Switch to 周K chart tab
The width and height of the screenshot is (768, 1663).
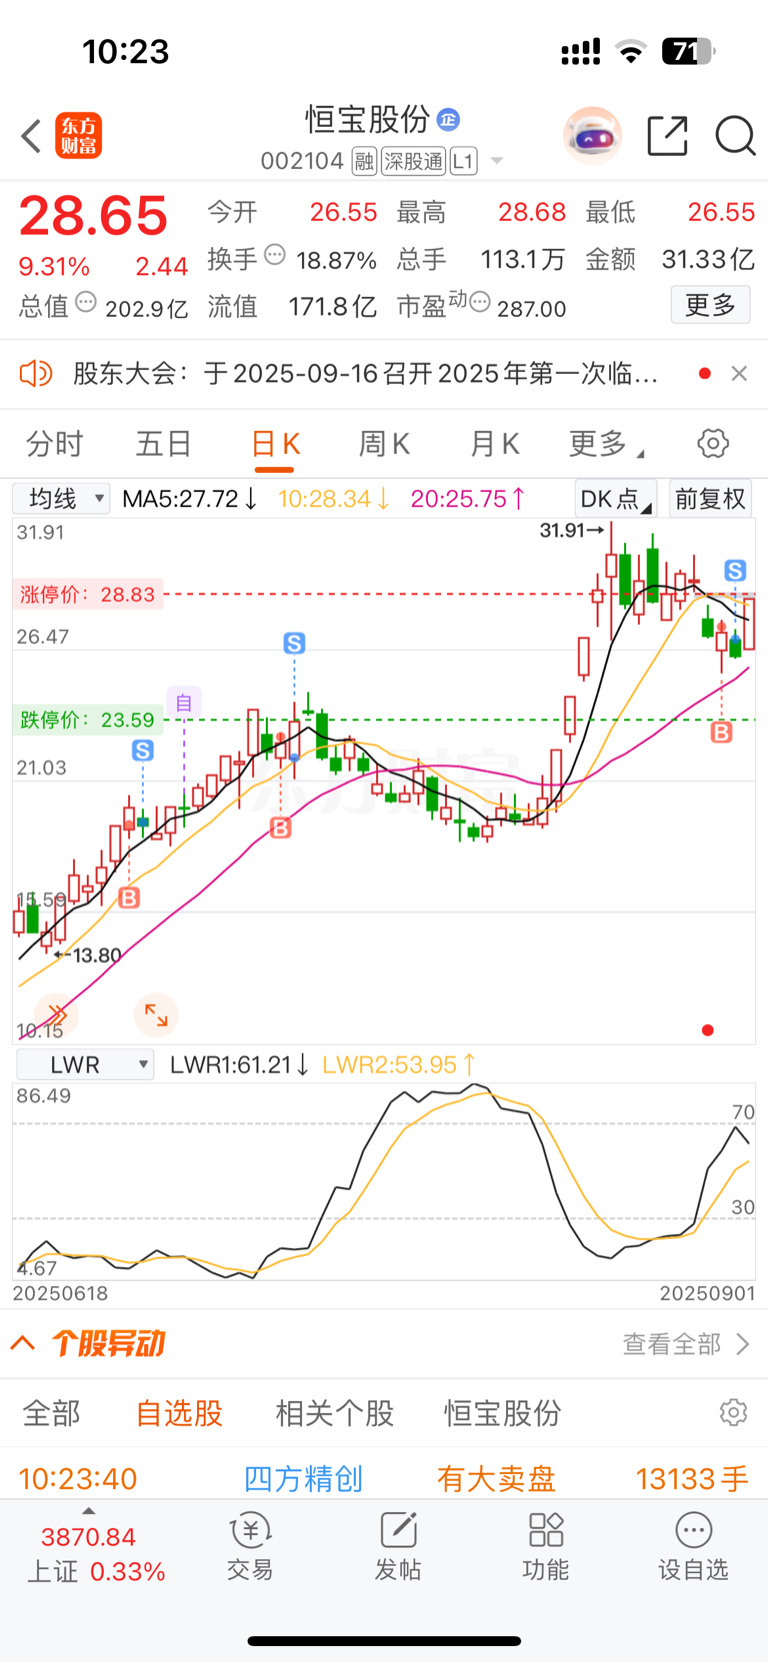point(384,444)
